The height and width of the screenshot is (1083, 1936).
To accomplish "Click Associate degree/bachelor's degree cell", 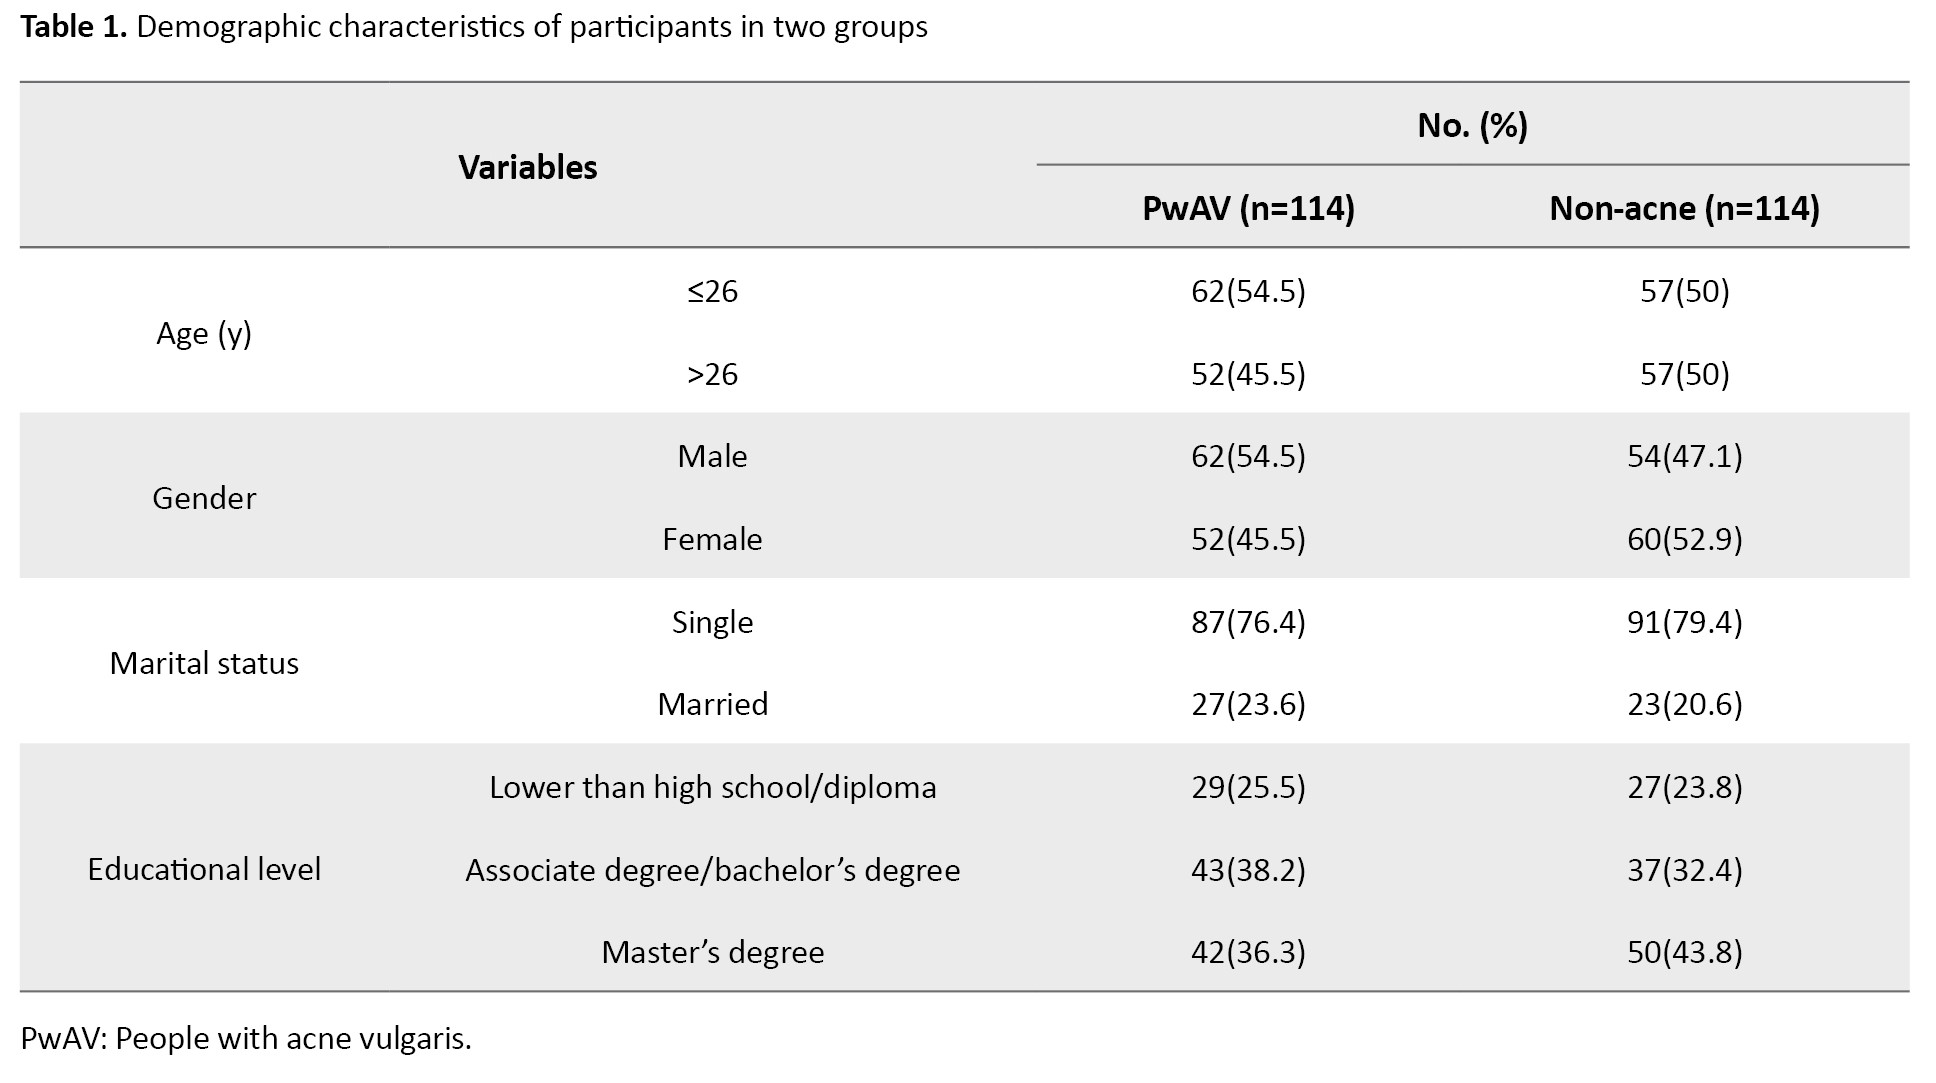I will pos(712,870).
